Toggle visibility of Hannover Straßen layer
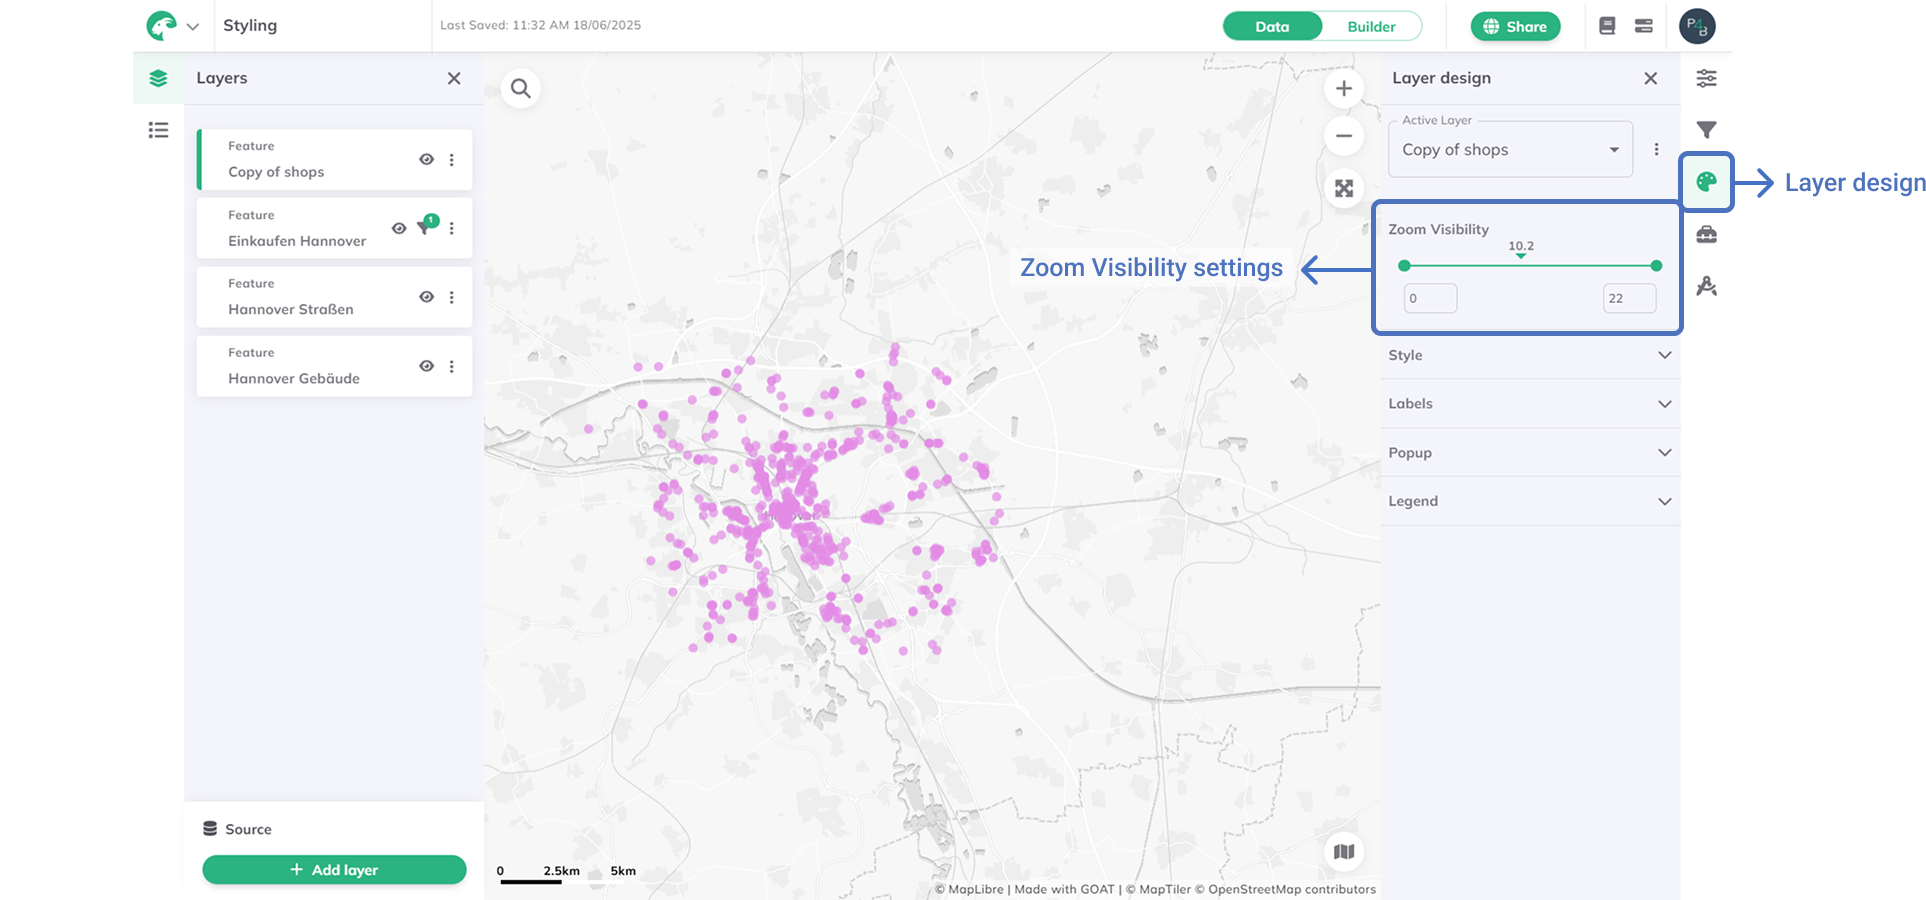Viewport: 1926px width, 900px height. click(x=426, y=297)
